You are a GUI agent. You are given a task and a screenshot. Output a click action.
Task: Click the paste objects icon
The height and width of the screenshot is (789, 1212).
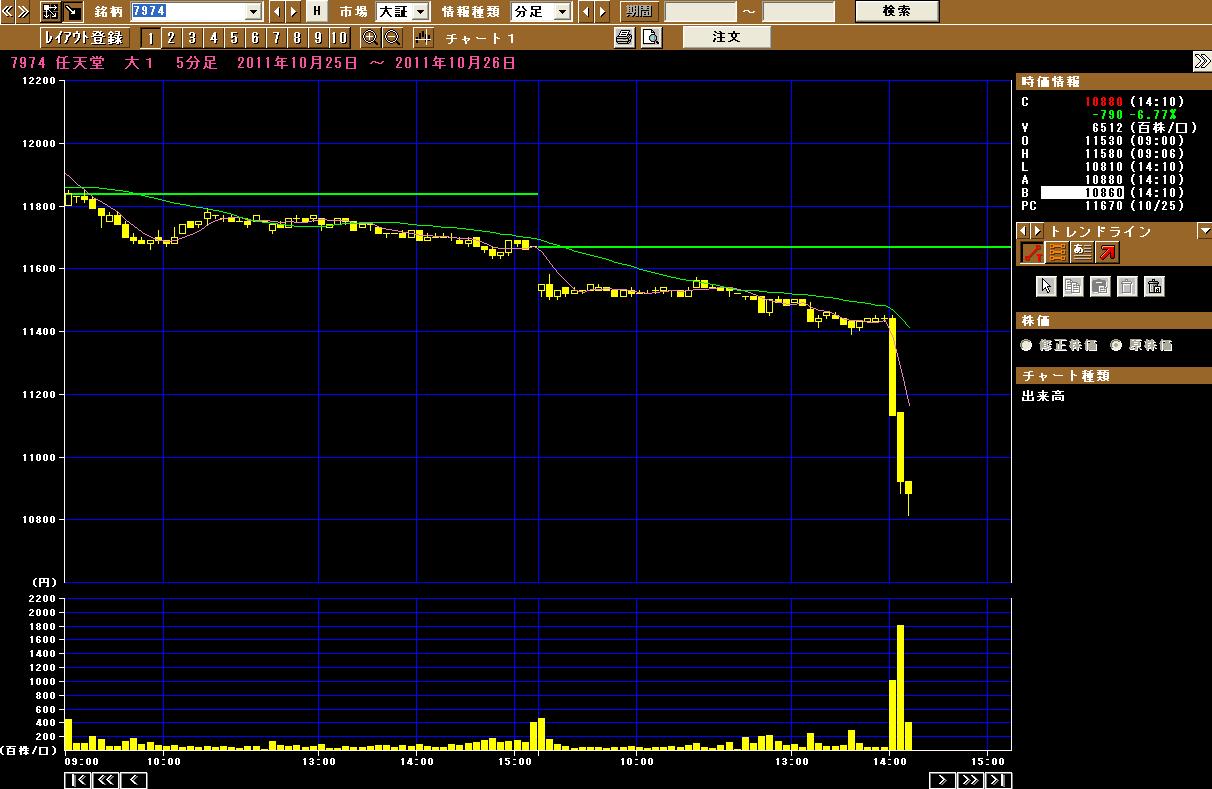coord(1100,287)
